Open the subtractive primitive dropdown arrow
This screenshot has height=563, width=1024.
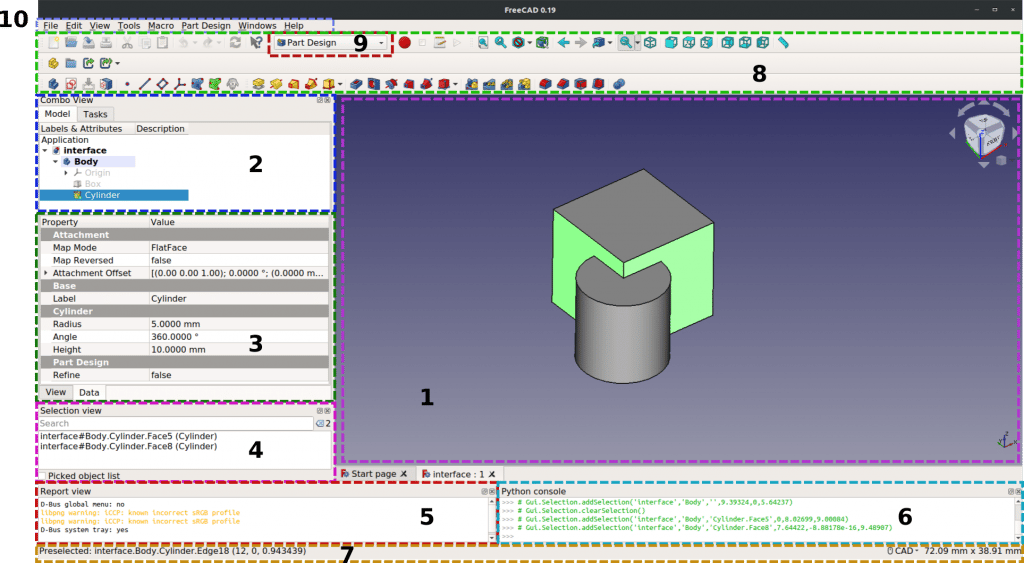pyautogui.click(x=455, y=84)
